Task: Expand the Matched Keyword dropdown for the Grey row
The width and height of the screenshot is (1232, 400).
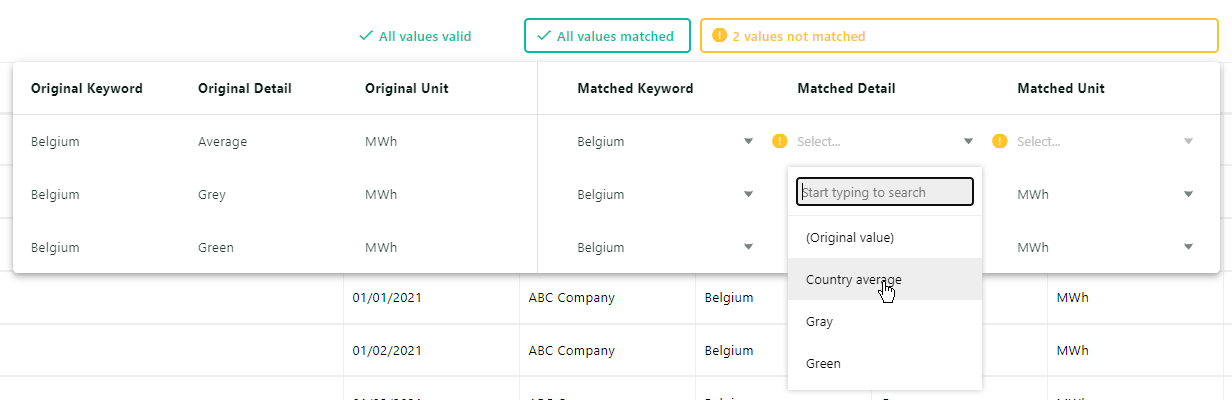Action: click(x=748, y=194)
